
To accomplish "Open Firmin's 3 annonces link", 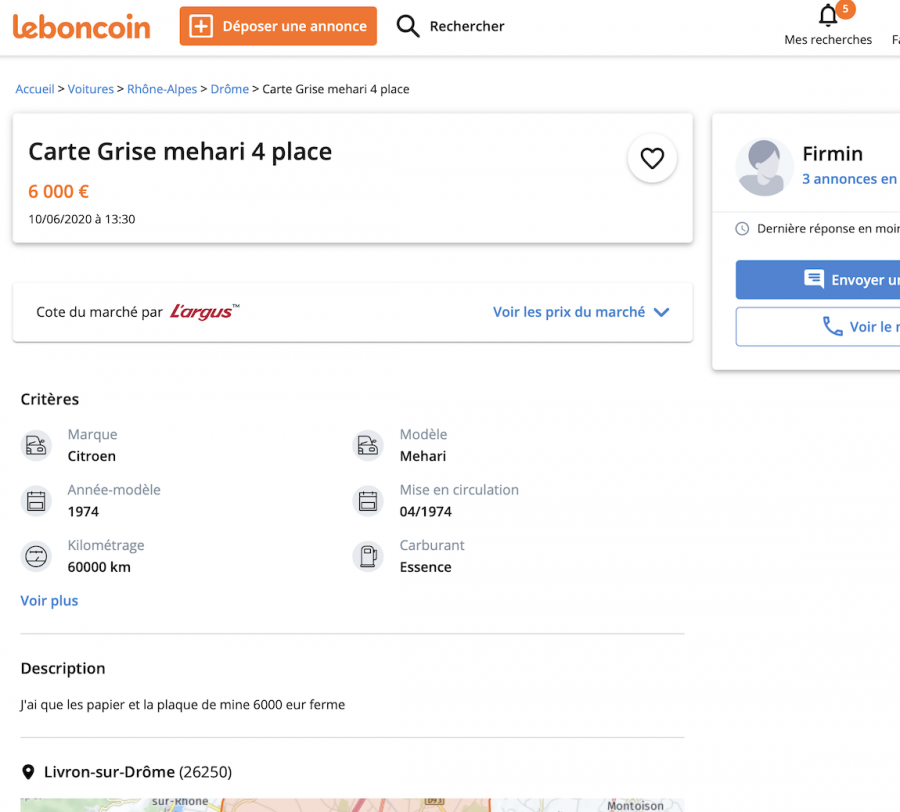I will pos(850,179).
